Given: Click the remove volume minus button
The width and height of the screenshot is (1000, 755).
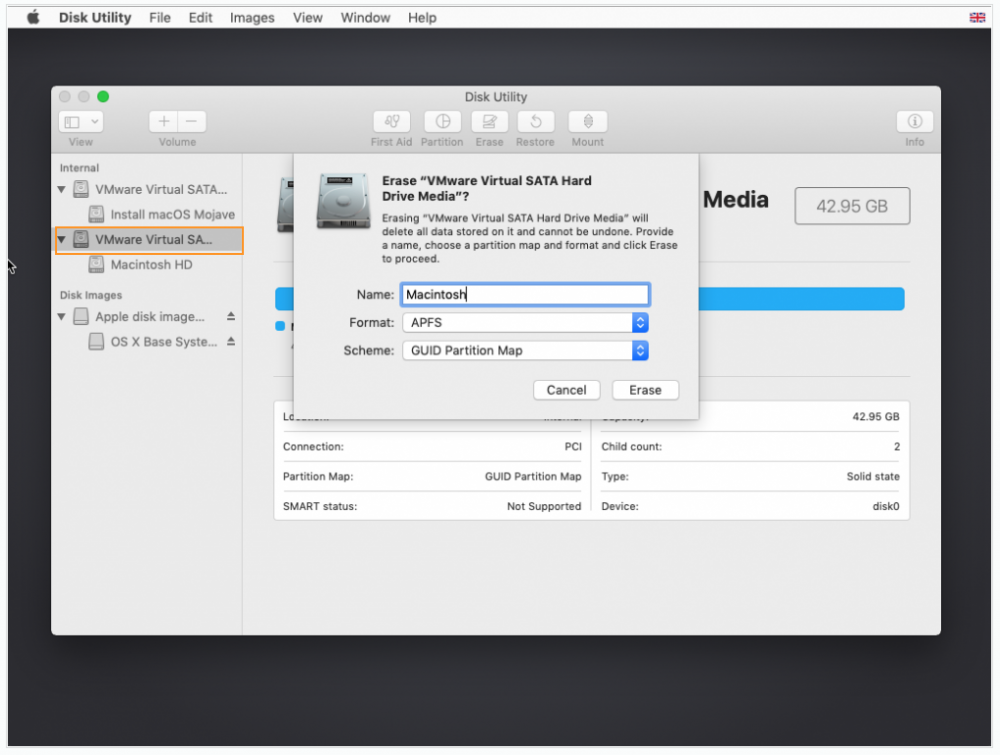Looking at the screenshot, I should pyautogui.click(x=191, y=121).
